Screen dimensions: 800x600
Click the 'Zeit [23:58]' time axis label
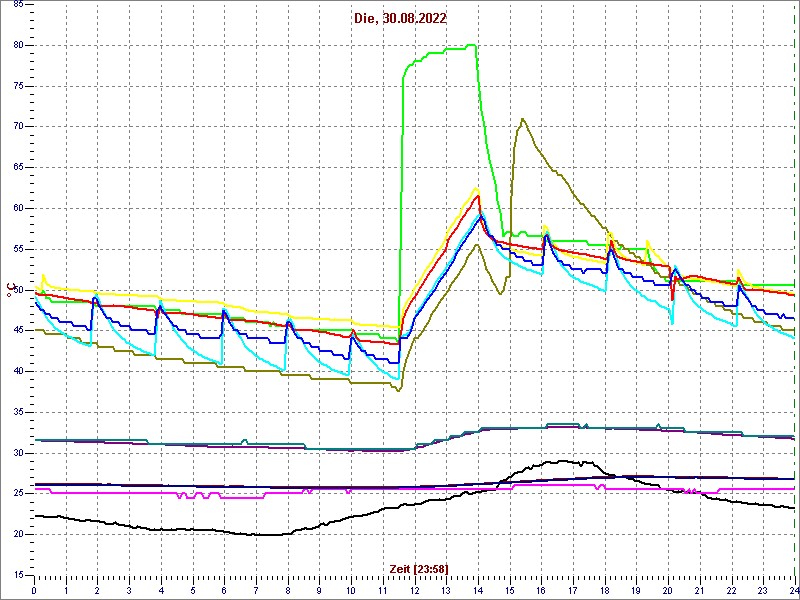click(x=419, y=569)
